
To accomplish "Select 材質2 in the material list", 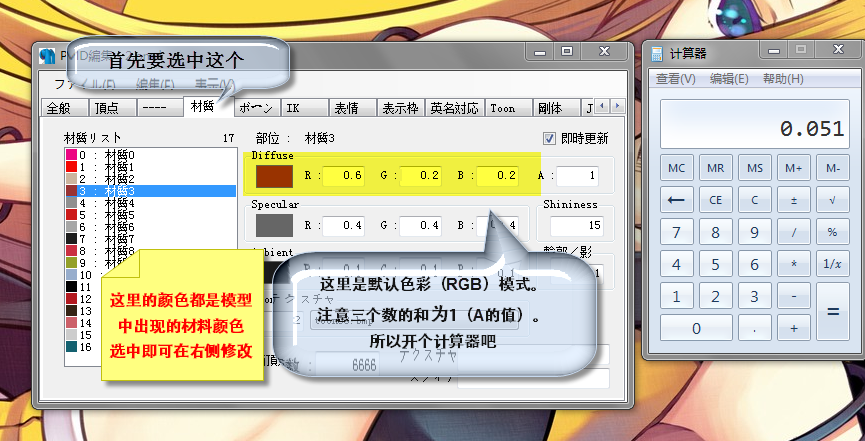I will tap(150, 179).
